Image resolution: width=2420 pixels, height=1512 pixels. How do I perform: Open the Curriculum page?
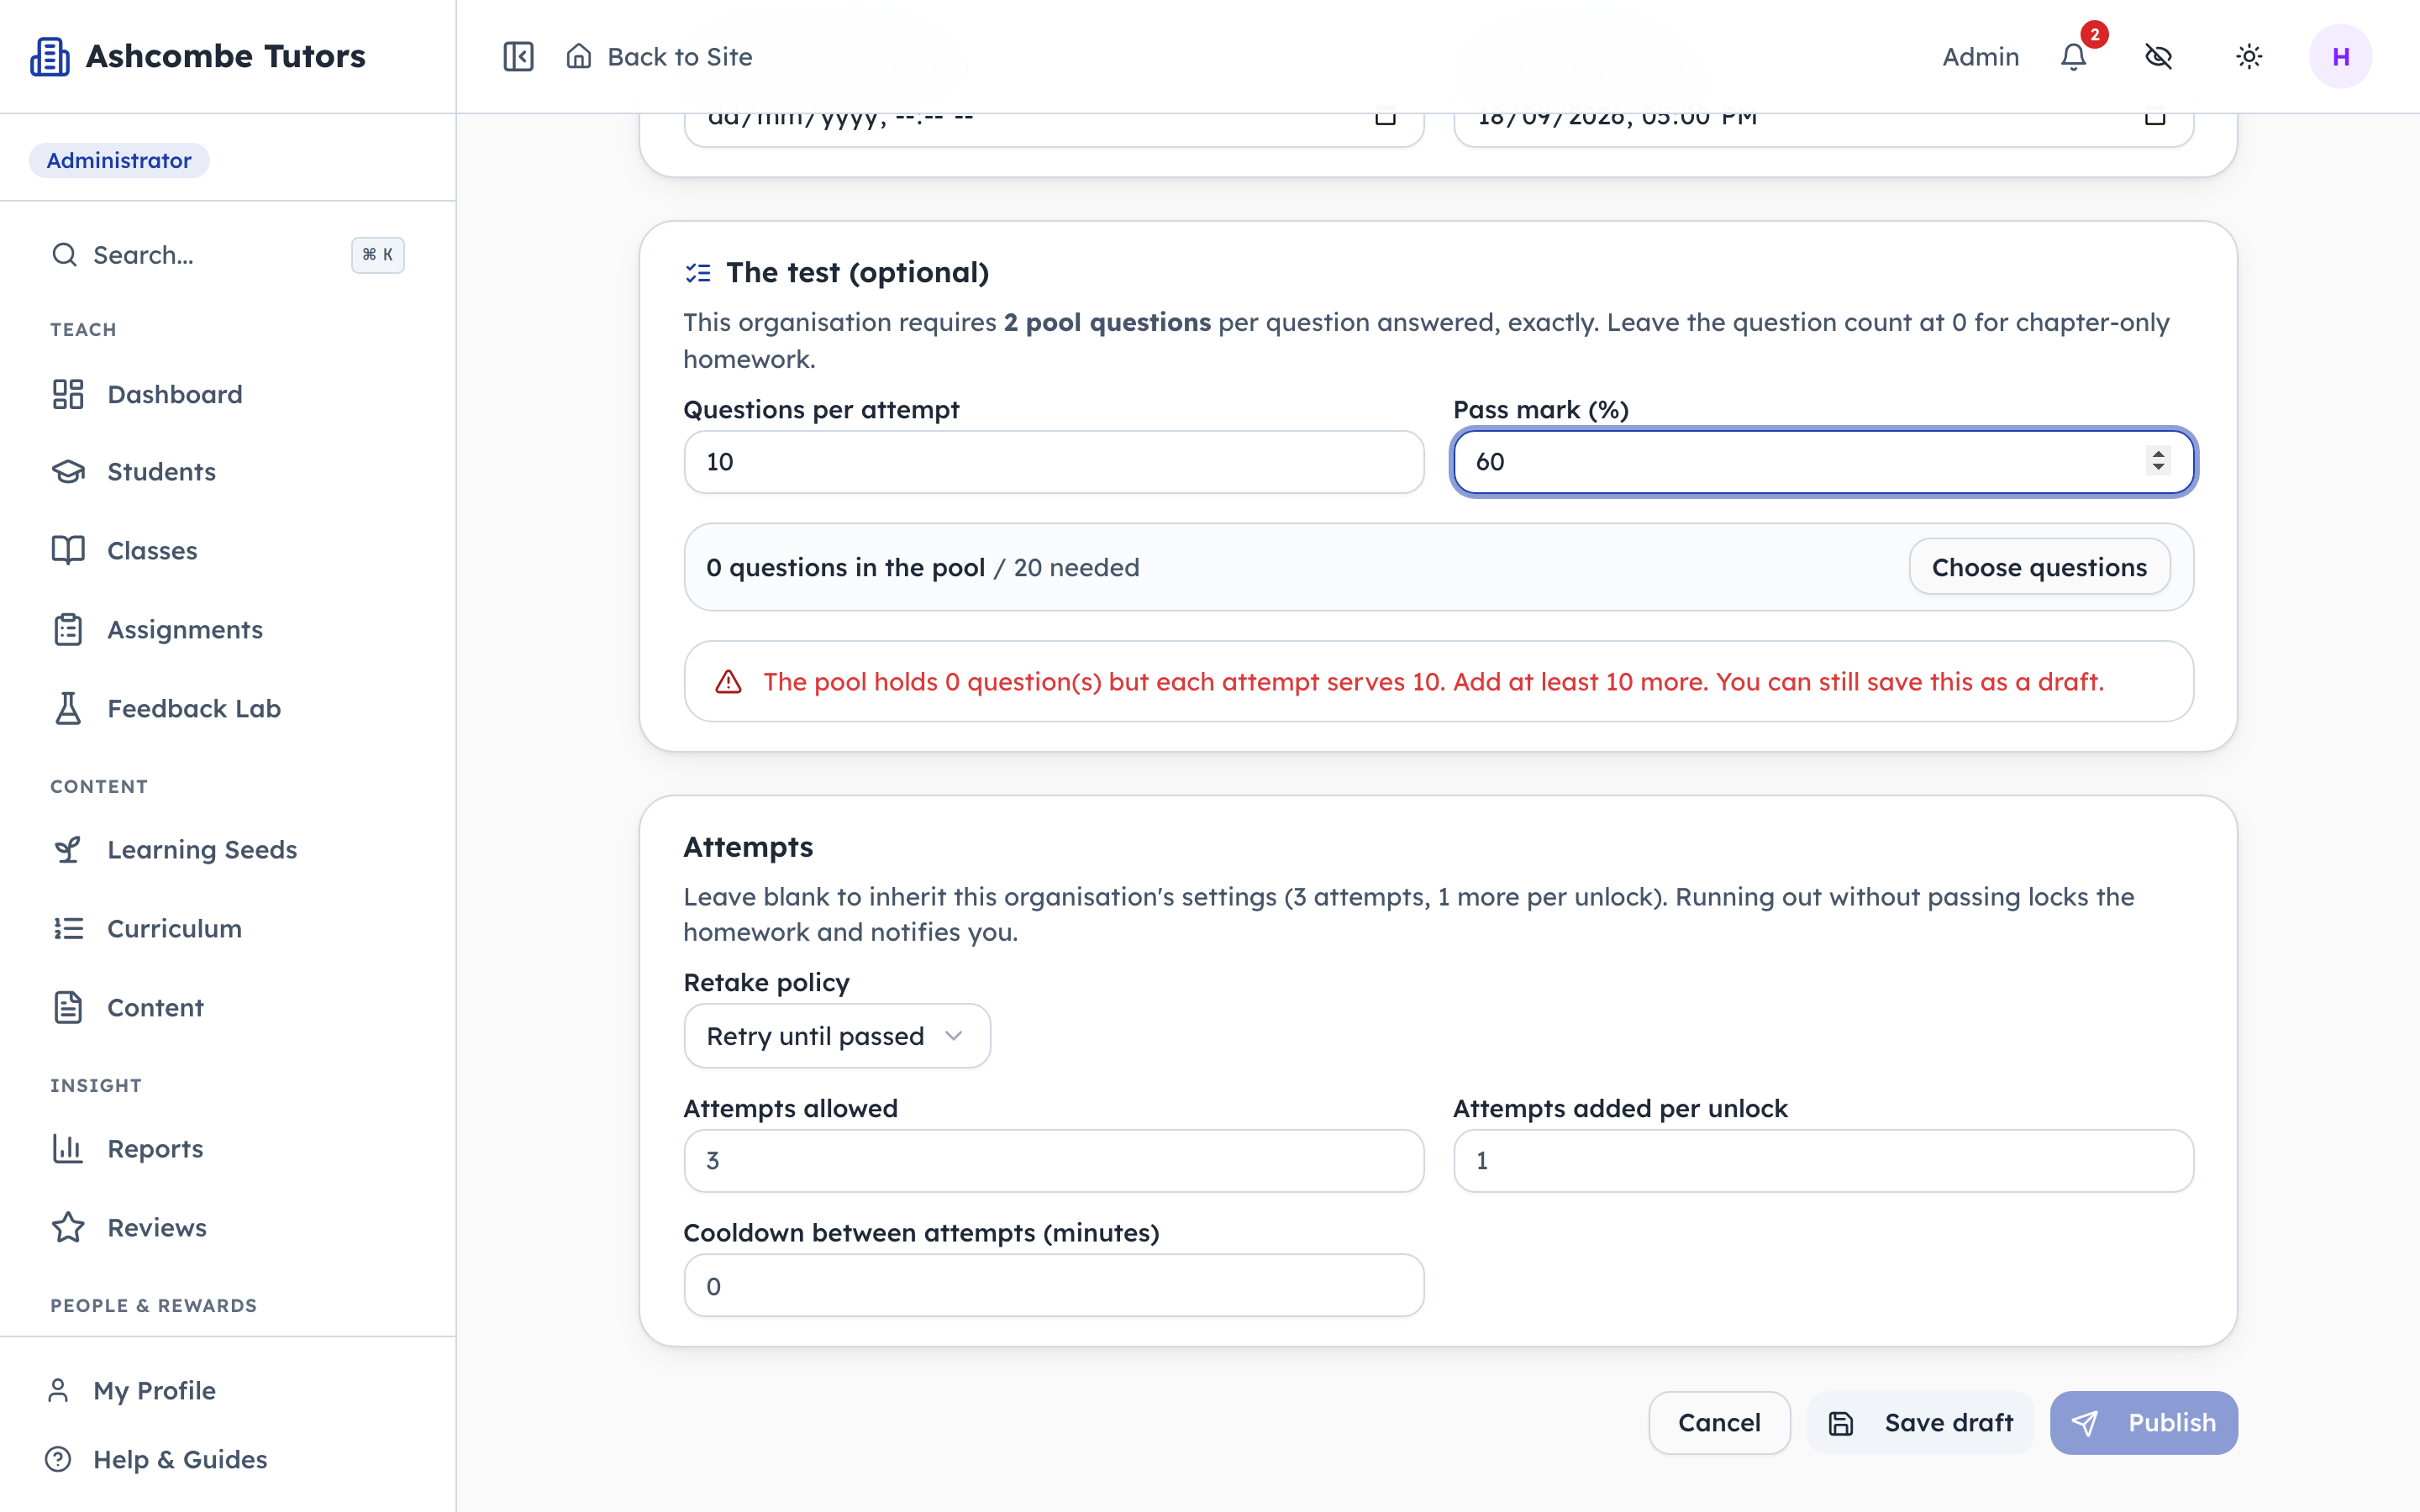[228, 929]
